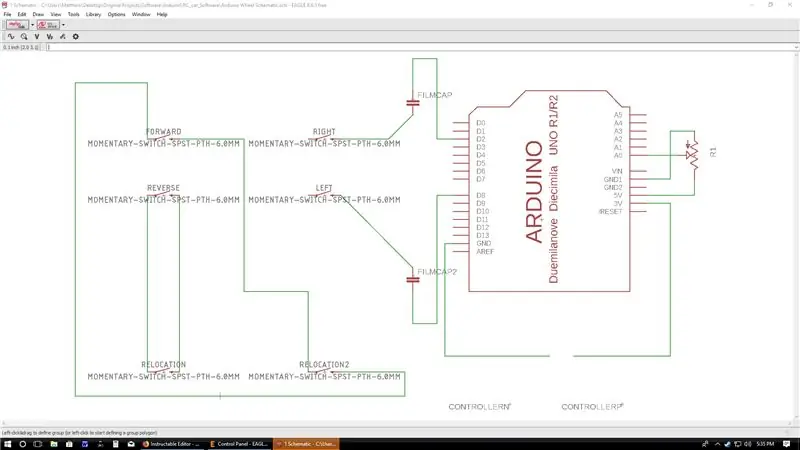Viewport: 800px width, 450px height.
Task: Click the CONTROLLERN label
Action: coord(479,407)
